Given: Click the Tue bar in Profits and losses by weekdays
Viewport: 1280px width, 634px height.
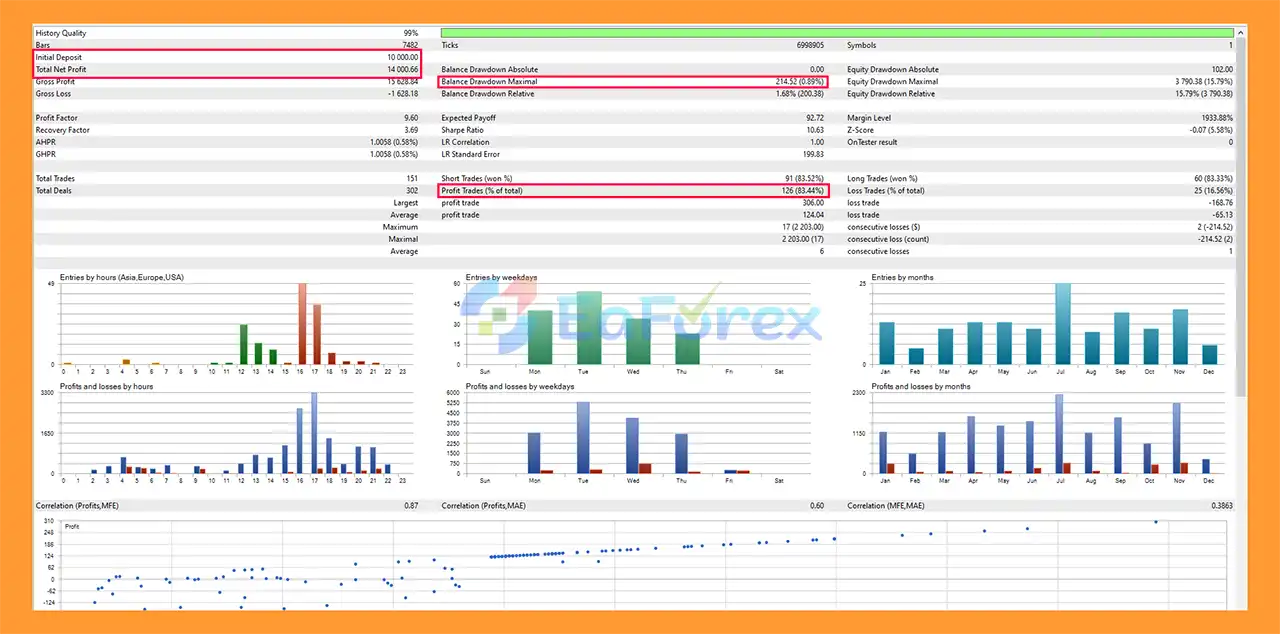Looking at the screenshot, I should pyautogui.click(x=583, y=437).
